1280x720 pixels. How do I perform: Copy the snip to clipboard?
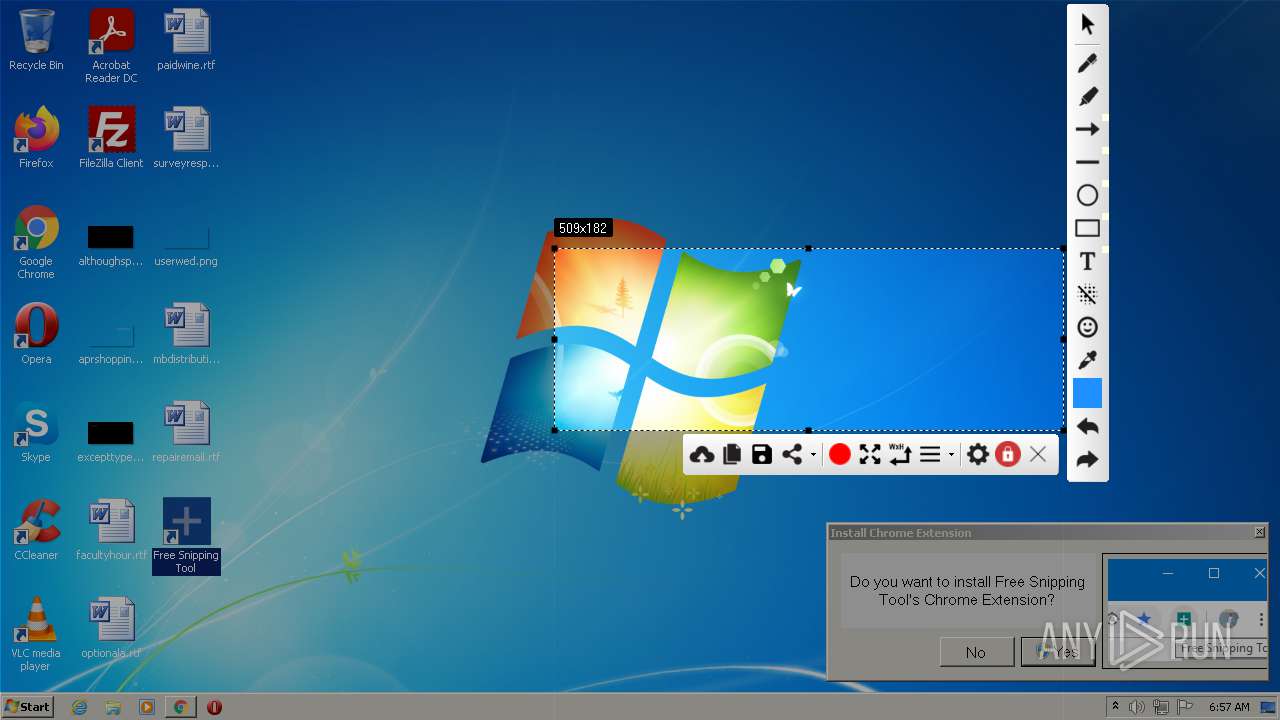(x=732, y=455)
